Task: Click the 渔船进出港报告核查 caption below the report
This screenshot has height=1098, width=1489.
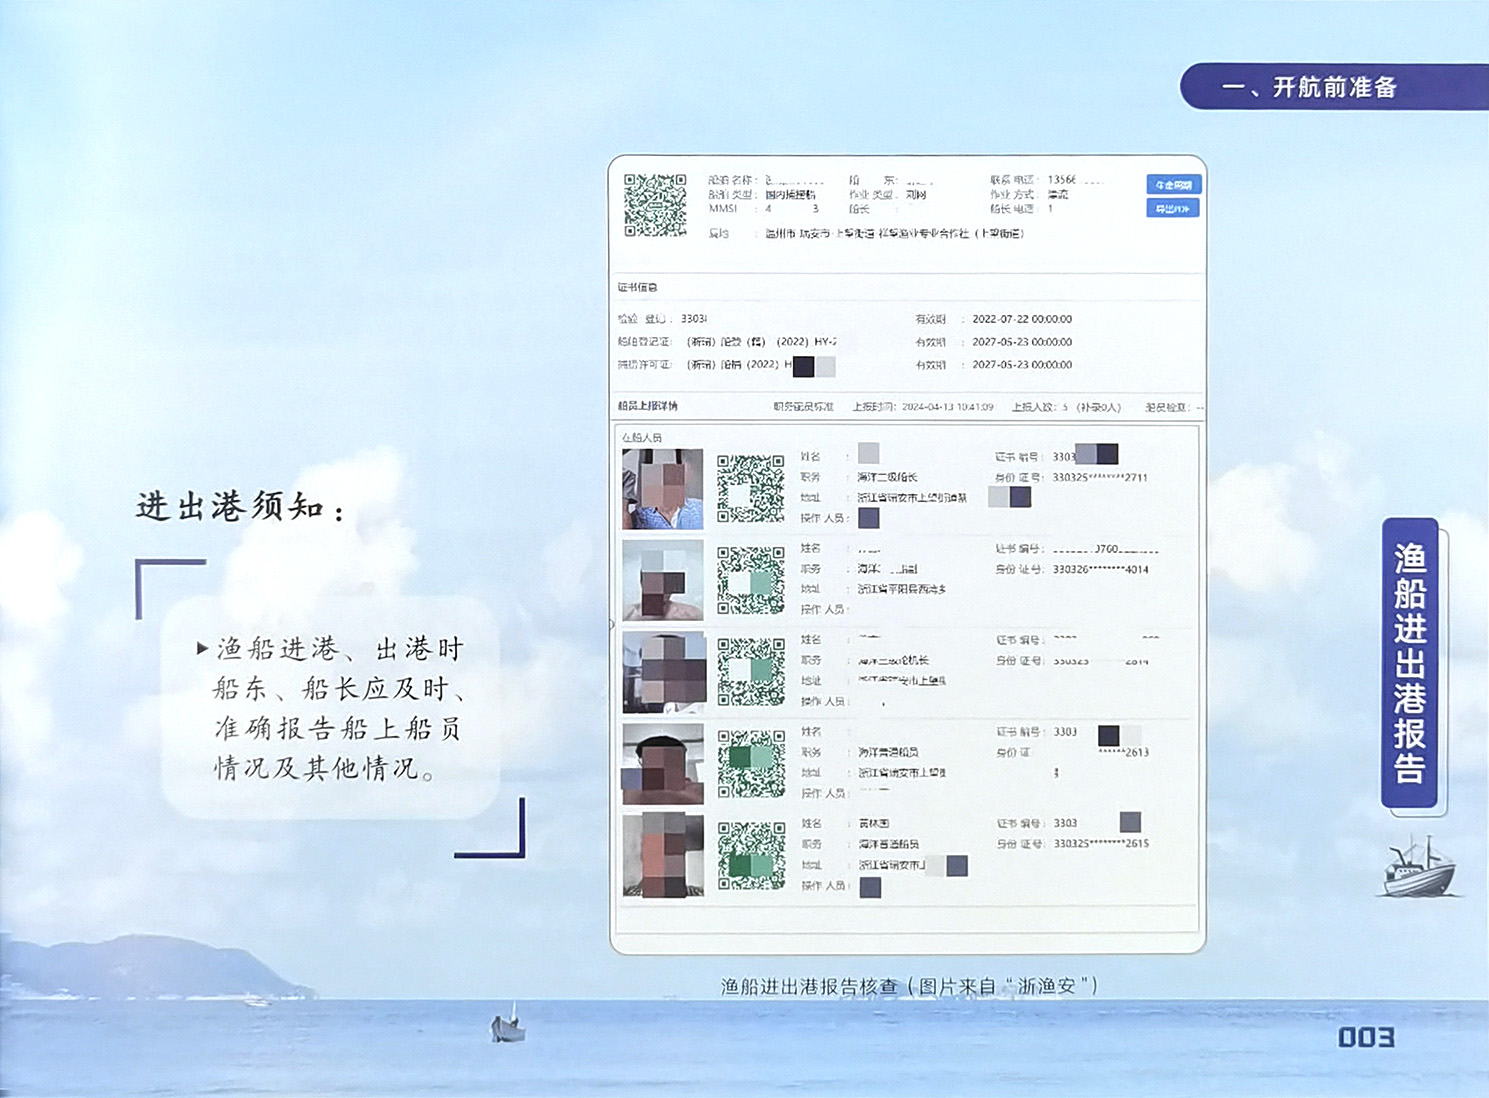Action: point(908,987)
